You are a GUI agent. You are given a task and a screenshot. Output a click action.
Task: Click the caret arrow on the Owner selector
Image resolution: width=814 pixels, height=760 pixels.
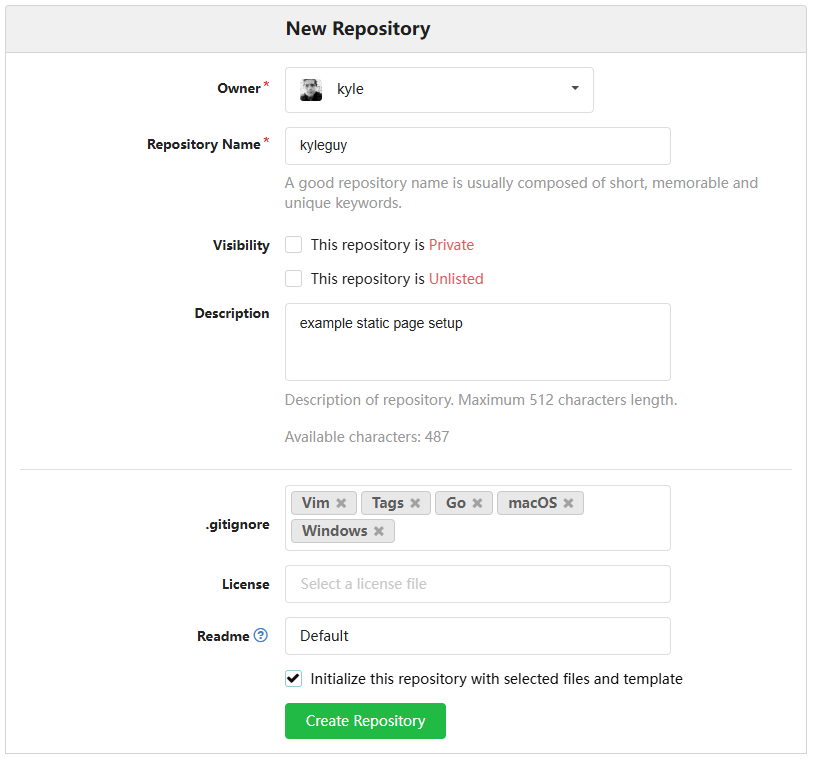coord(575,89)
